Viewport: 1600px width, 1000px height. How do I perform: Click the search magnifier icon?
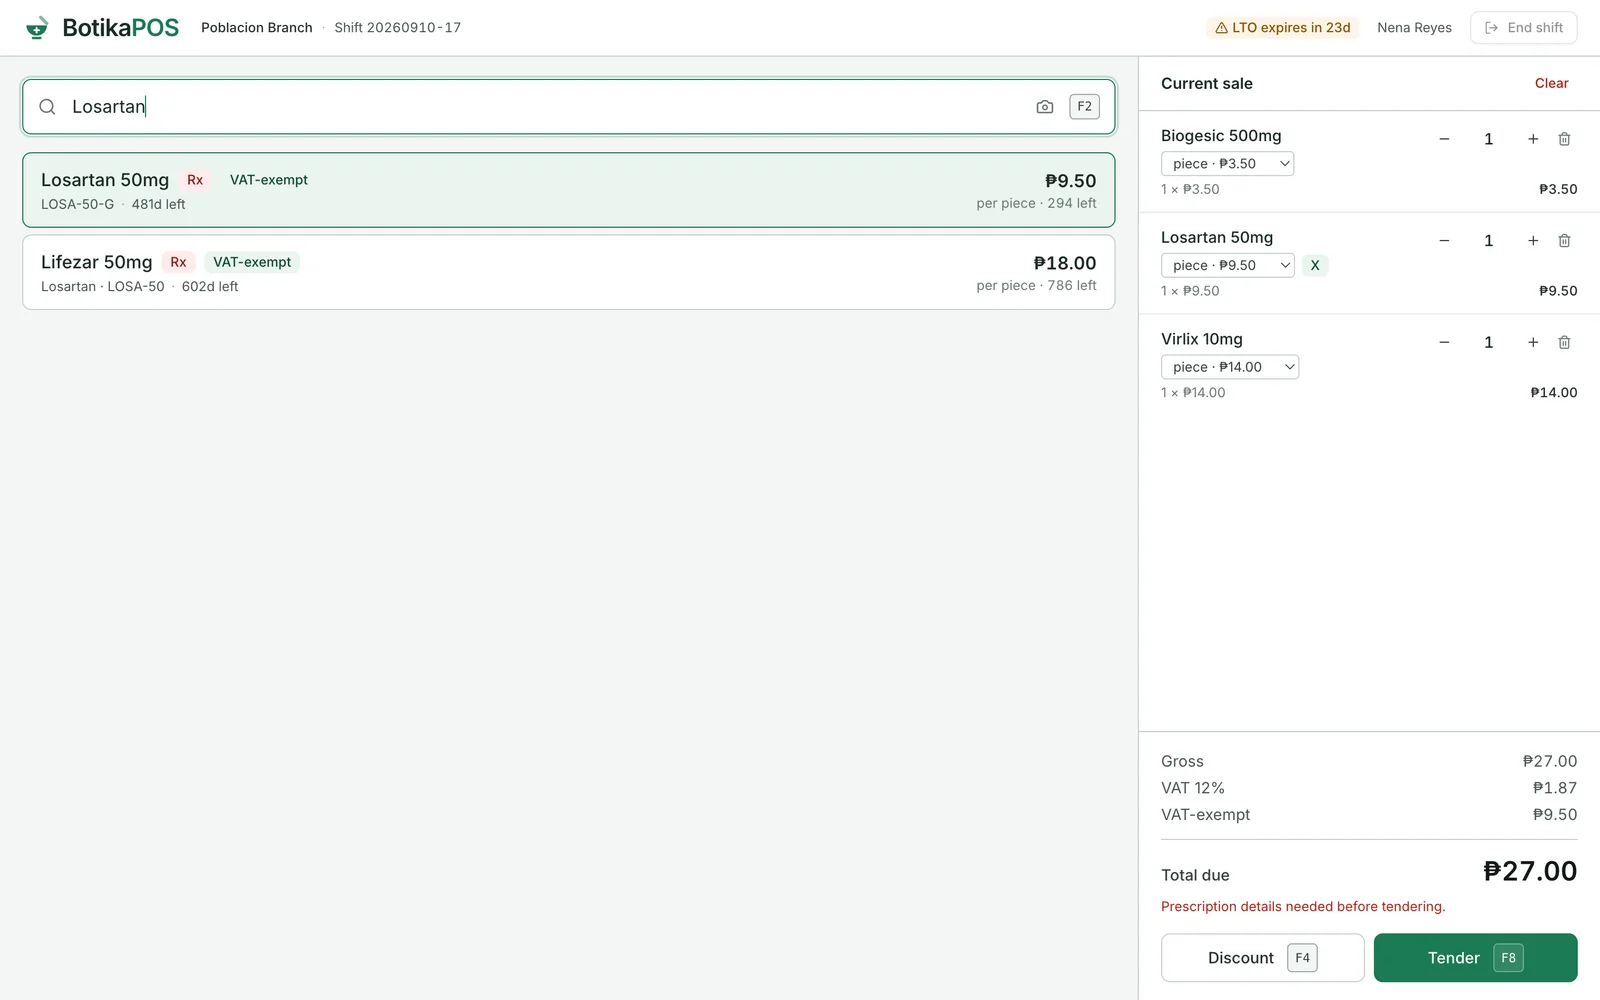pyautogui.click(x=47, y=107)
